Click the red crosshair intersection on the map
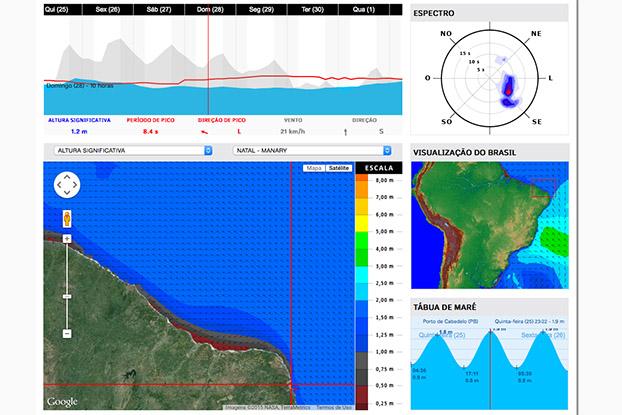The width and height of the screenshot is (622, 415). (292, 385)
